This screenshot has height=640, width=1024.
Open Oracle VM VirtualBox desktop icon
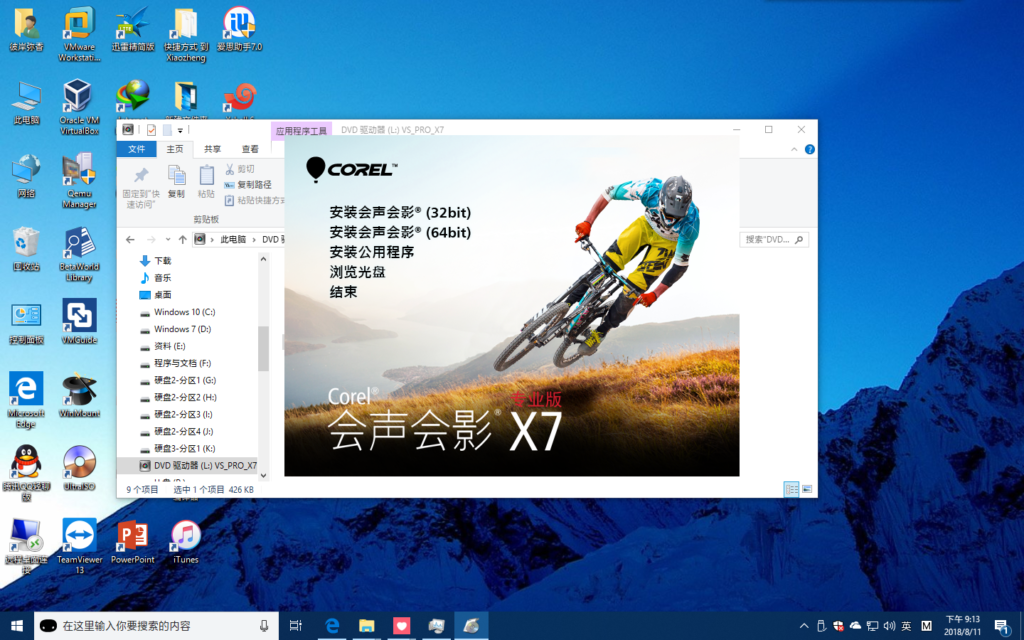pyautogui.click(x=79, y=98)
